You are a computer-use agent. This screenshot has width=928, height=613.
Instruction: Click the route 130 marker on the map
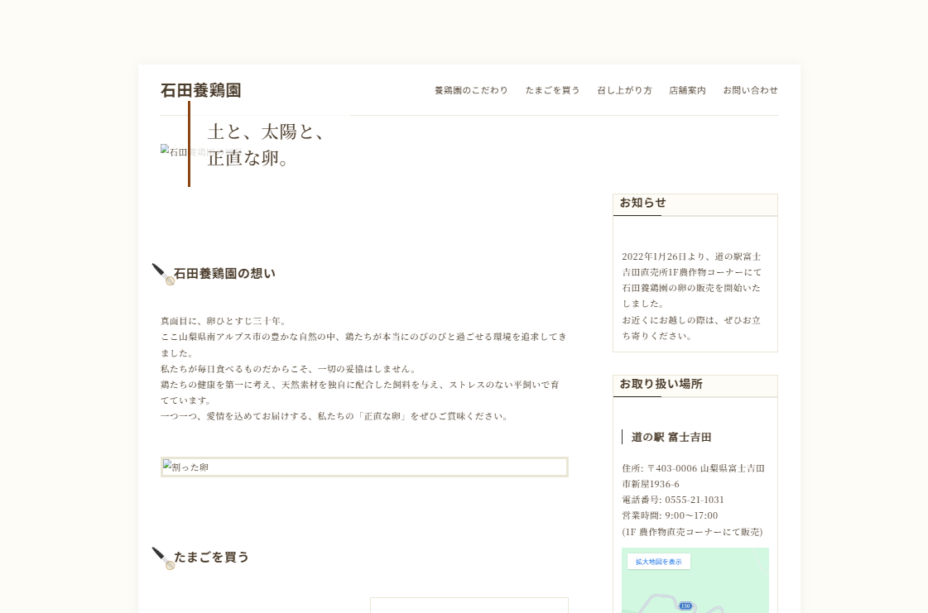pyautogui.click(x=685, y=606)
